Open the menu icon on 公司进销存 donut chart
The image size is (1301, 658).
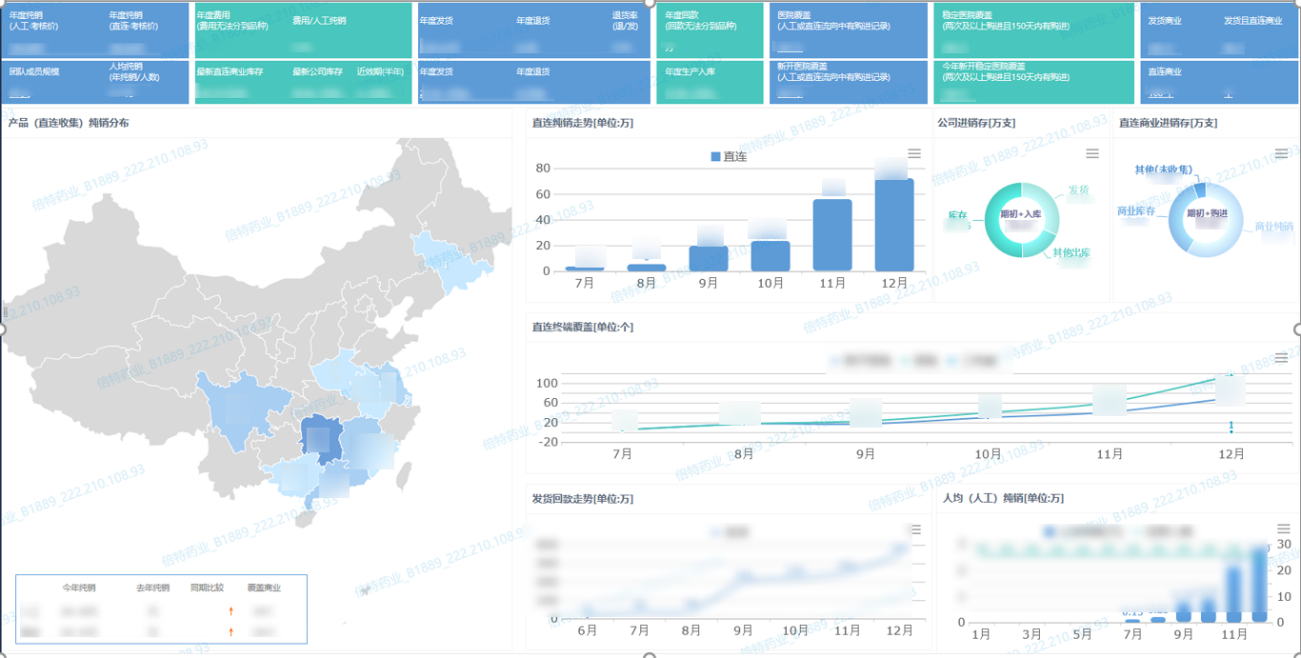[x=1094, y=155]
